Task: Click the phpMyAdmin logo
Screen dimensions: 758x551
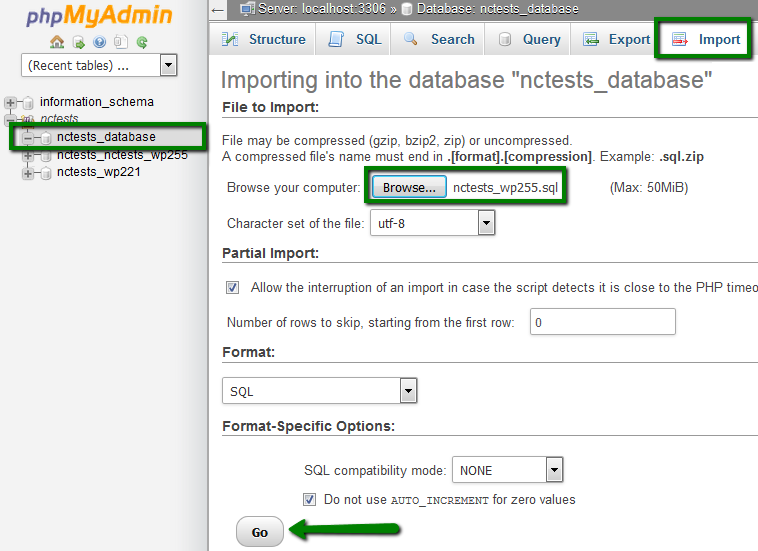Action: point(99,16)
